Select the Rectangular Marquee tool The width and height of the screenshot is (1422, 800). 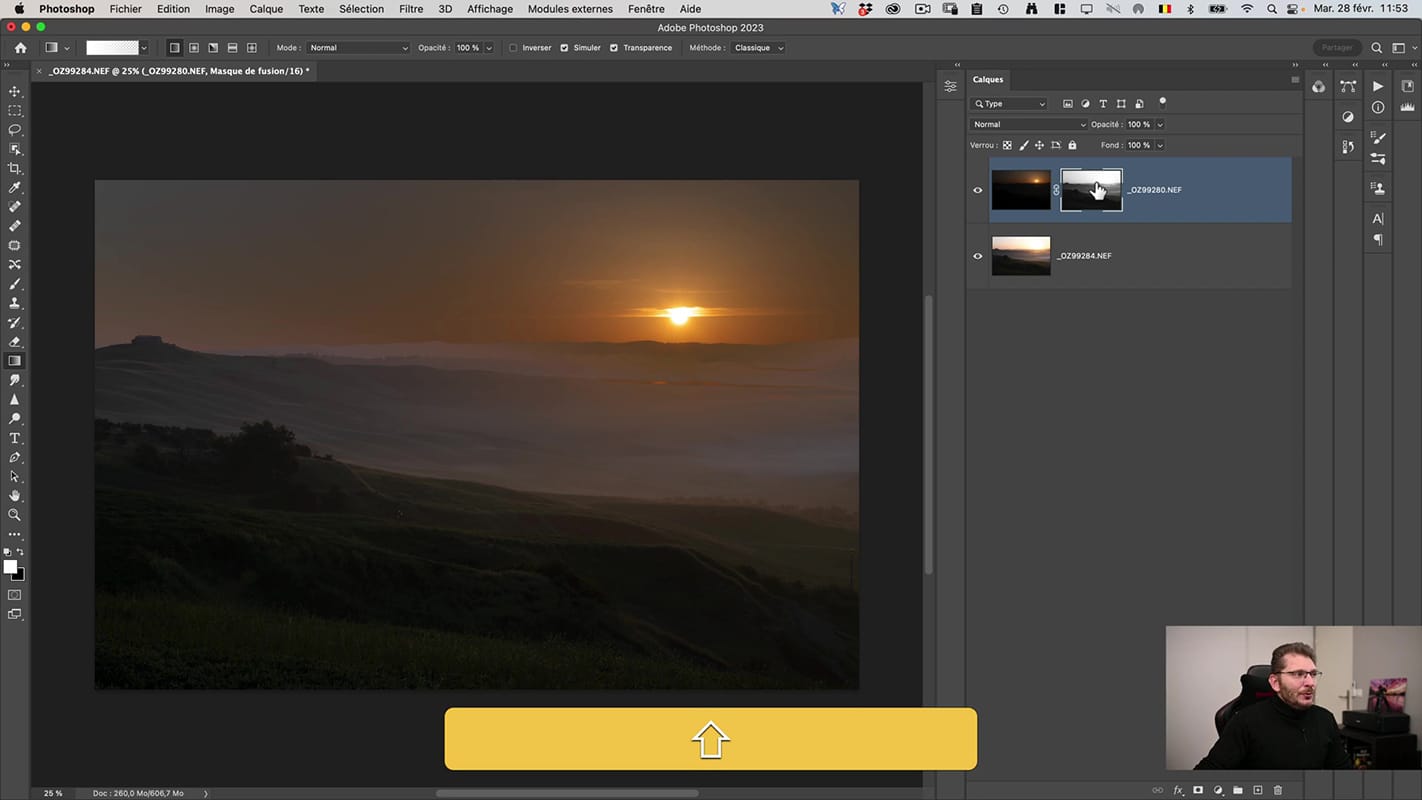[x=14, y=110]
